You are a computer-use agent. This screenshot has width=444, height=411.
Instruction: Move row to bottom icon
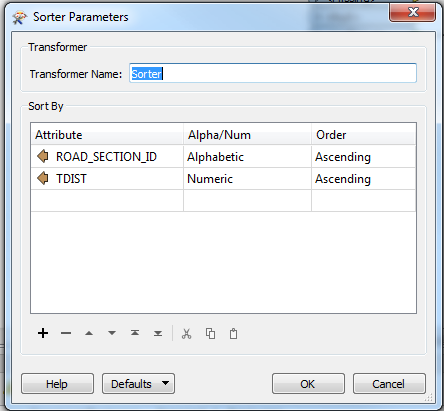pyautogui.click(x=158, y=333)
